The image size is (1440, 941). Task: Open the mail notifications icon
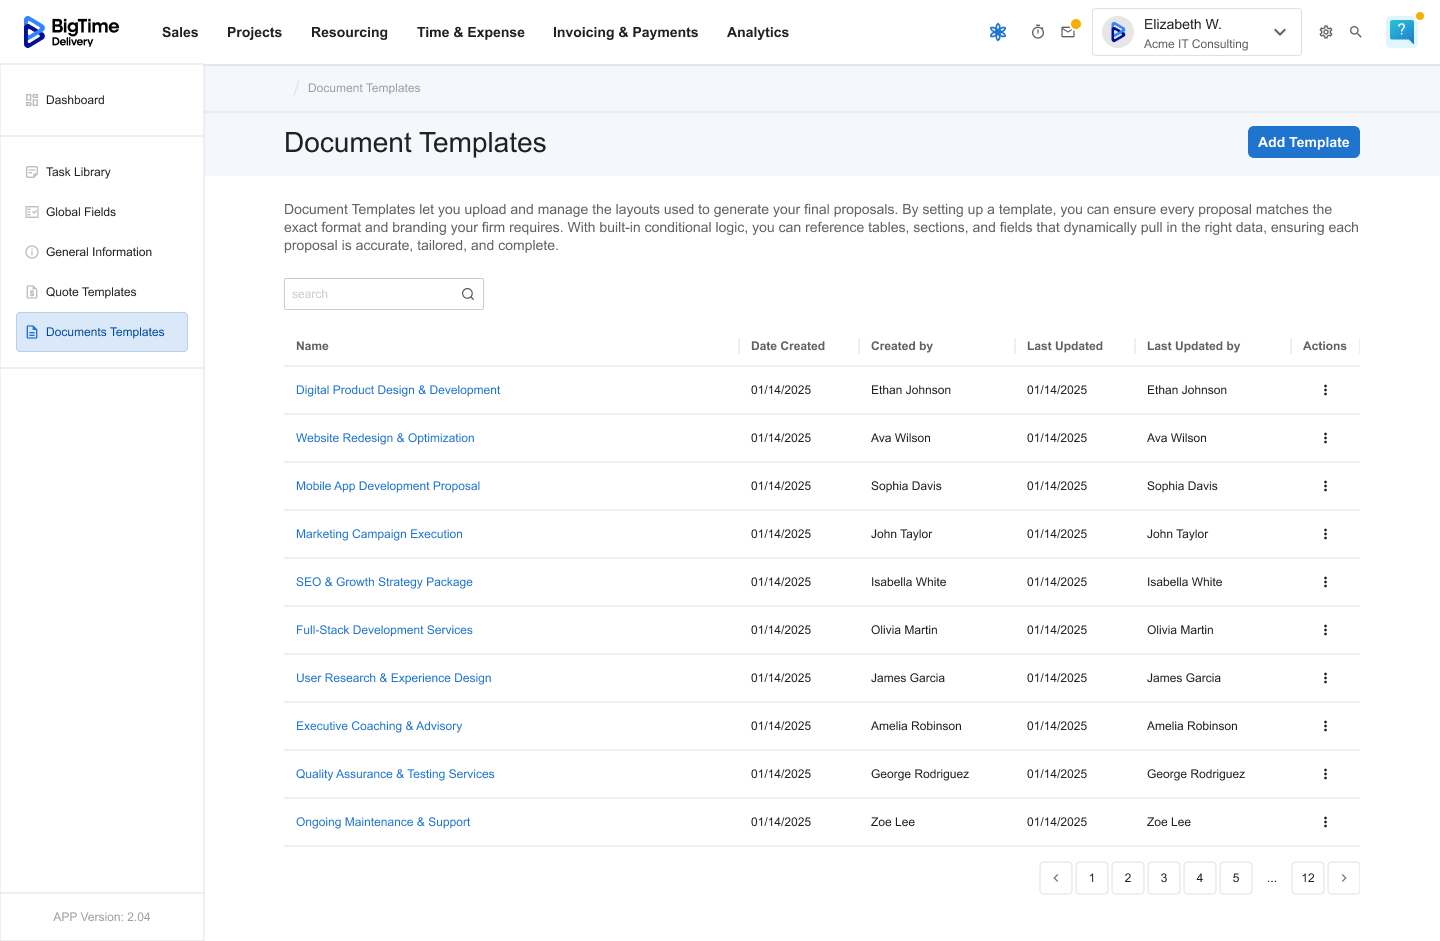click(1068, 32)
